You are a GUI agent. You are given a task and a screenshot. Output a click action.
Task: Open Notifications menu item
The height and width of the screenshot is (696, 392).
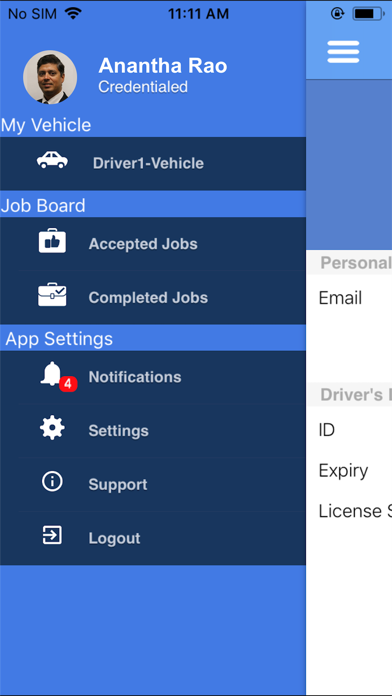pos(153,377)
